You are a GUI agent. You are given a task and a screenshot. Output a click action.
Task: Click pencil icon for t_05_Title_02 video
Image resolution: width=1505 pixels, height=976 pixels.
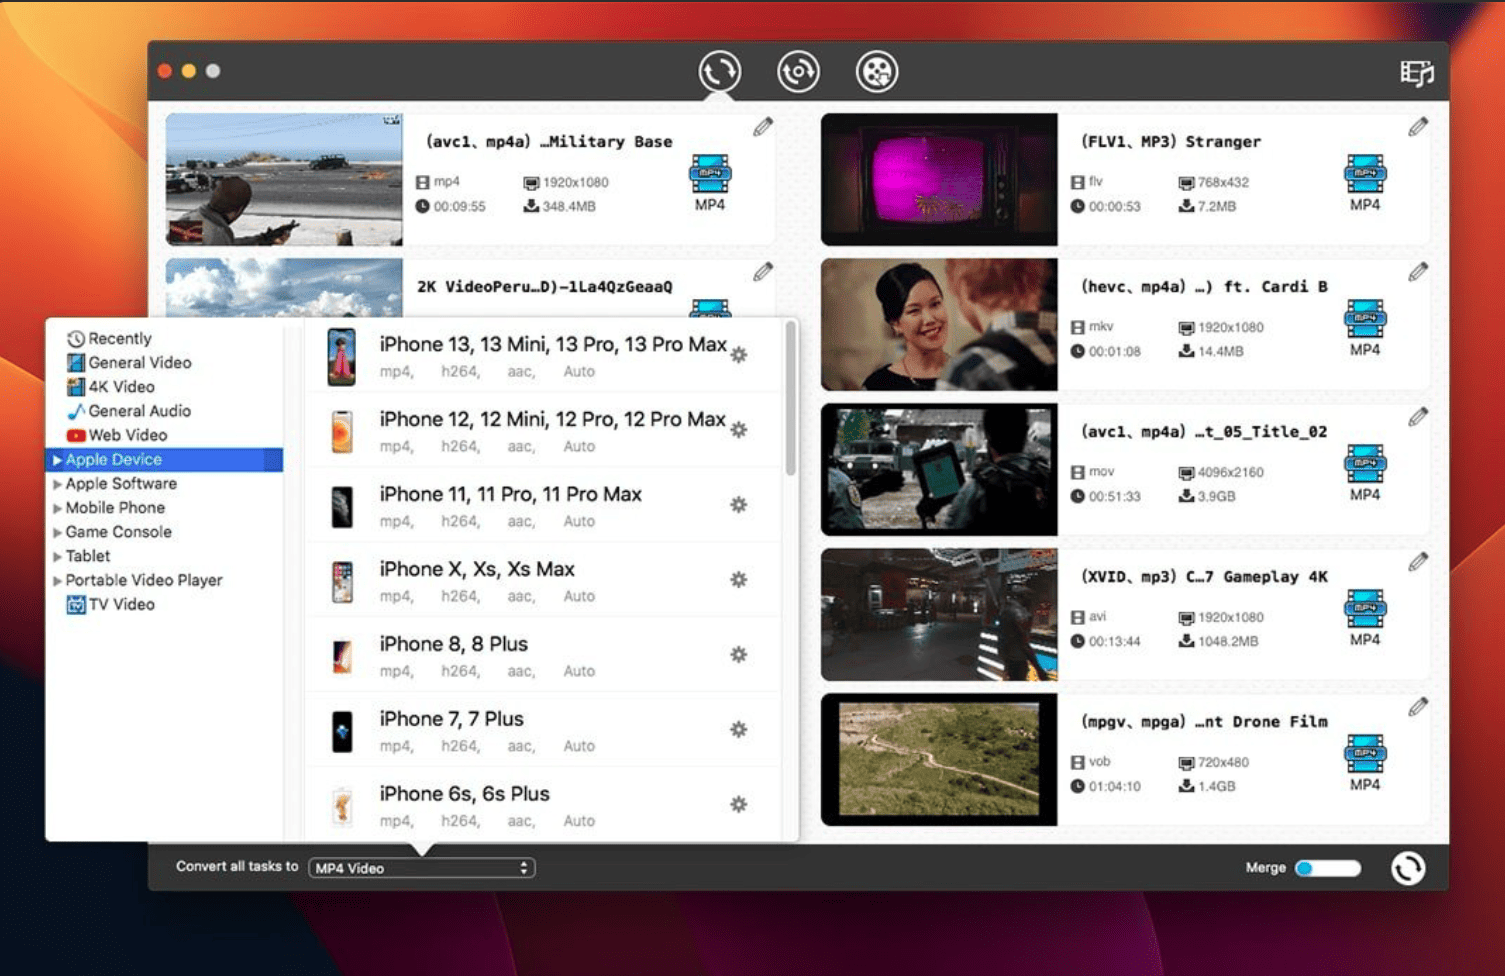[x=1418, y=417]
